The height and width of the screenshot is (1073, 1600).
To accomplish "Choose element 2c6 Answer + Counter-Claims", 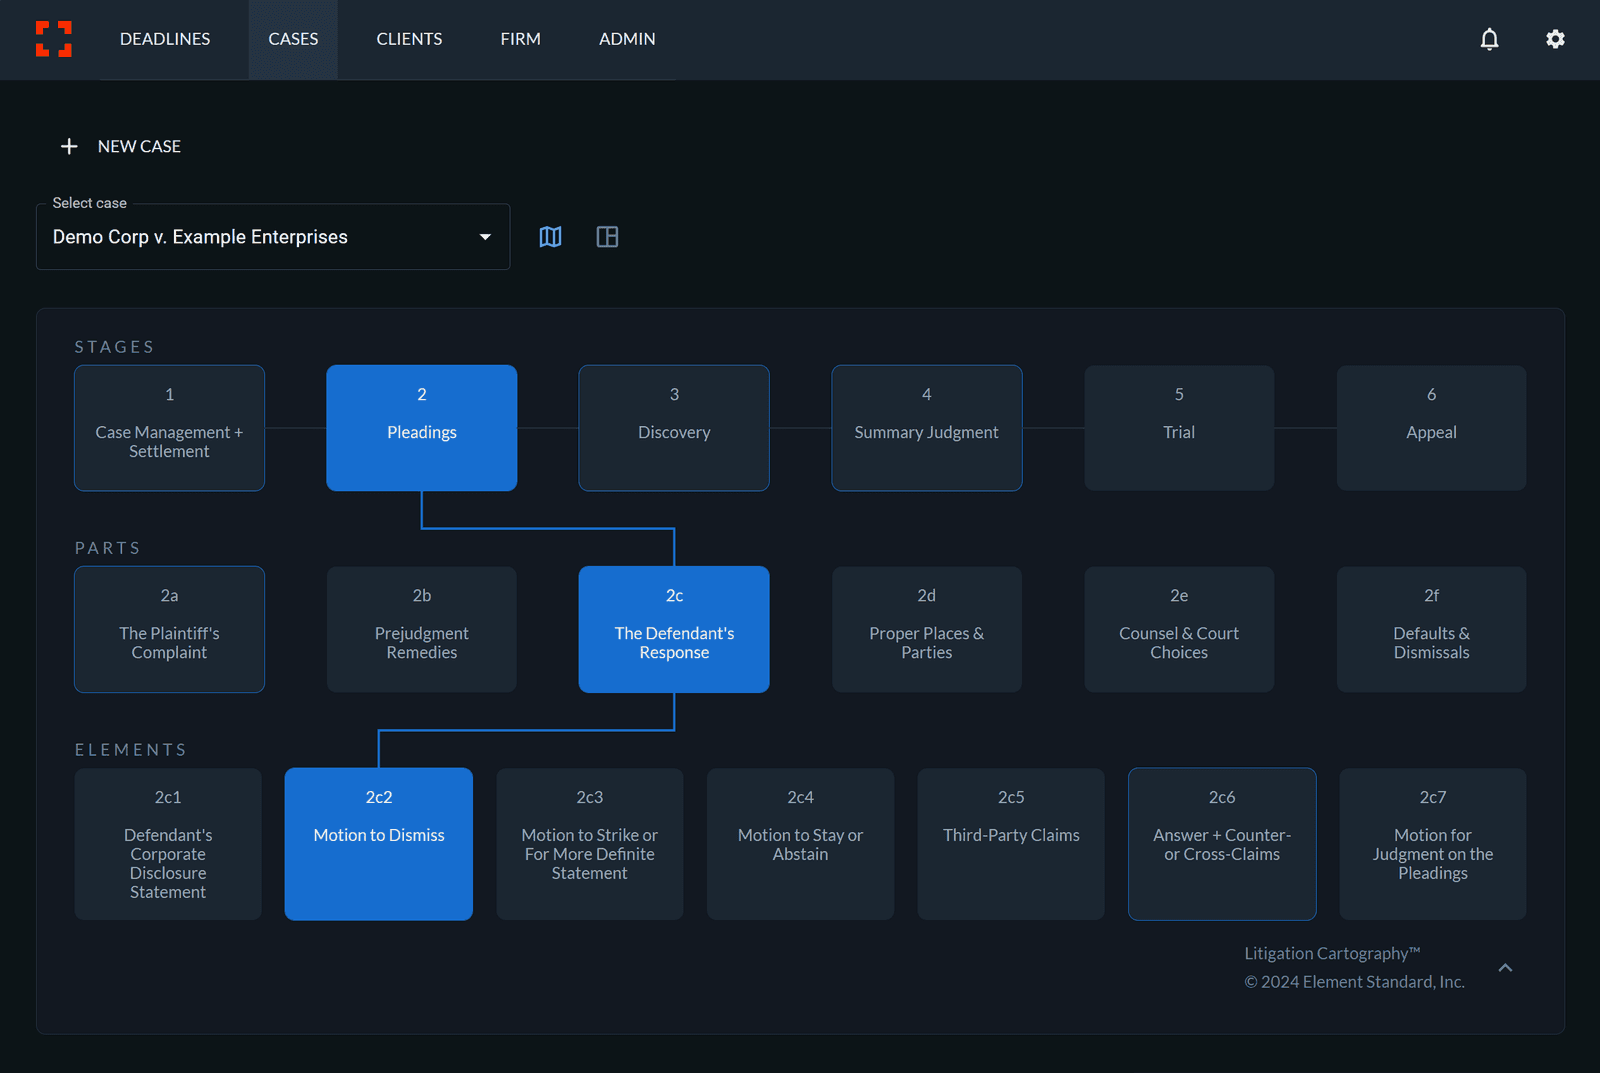I will click(x=1222, y=844).
